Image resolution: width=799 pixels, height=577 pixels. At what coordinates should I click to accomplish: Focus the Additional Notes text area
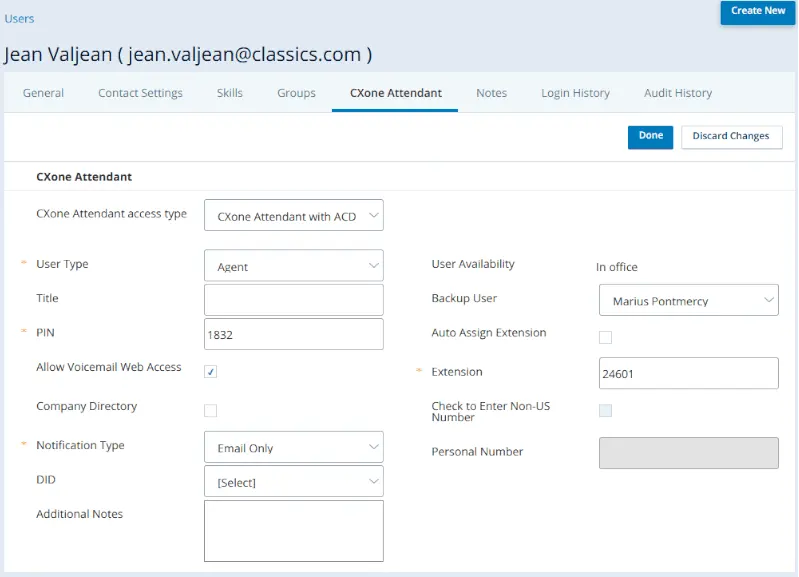tap(294, 531)
